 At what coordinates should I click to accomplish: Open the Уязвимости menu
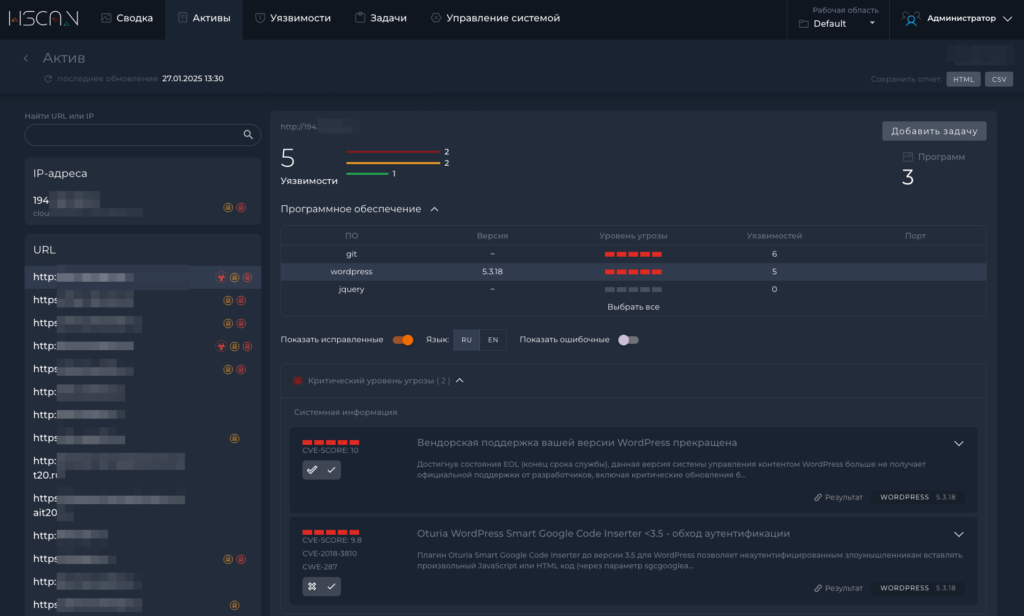[293, 18]
